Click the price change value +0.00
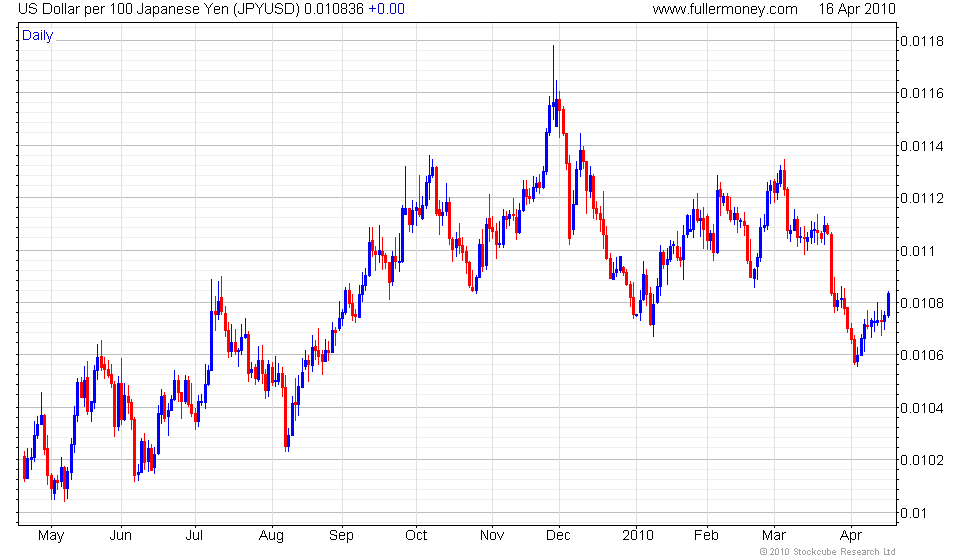Screen dimensions: 980x560 (x=386, y=9)
